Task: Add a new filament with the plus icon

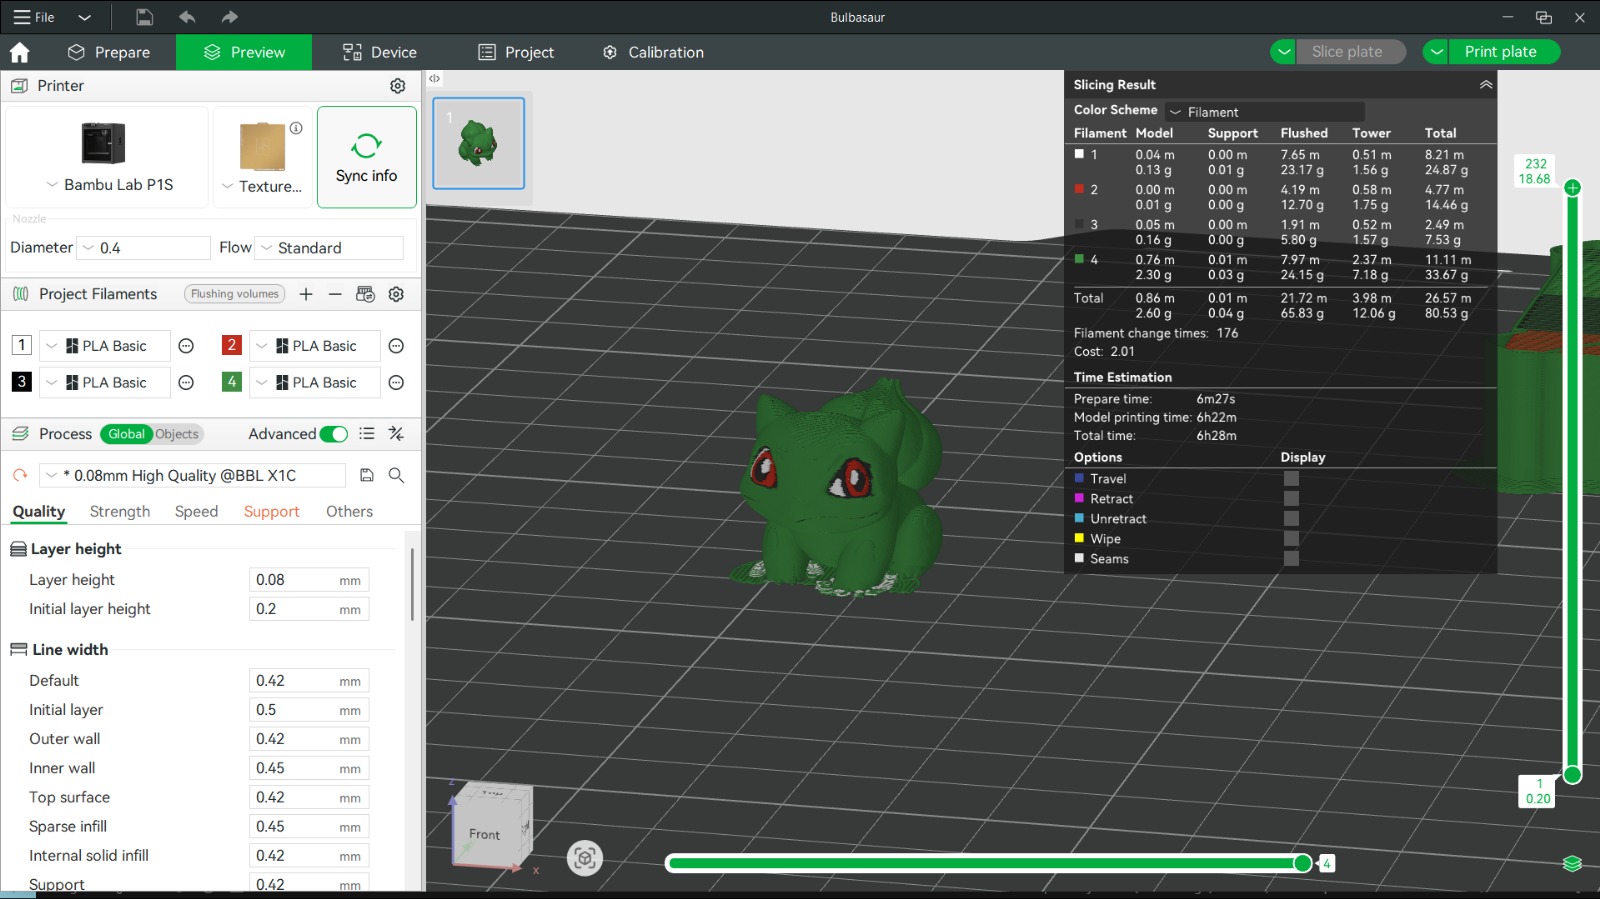Action: 306,294
